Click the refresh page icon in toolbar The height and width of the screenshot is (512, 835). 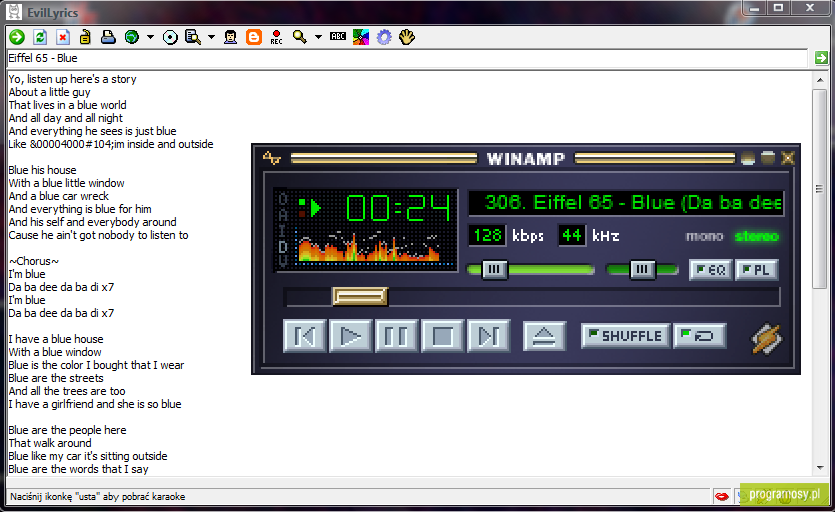pos(40,37)
